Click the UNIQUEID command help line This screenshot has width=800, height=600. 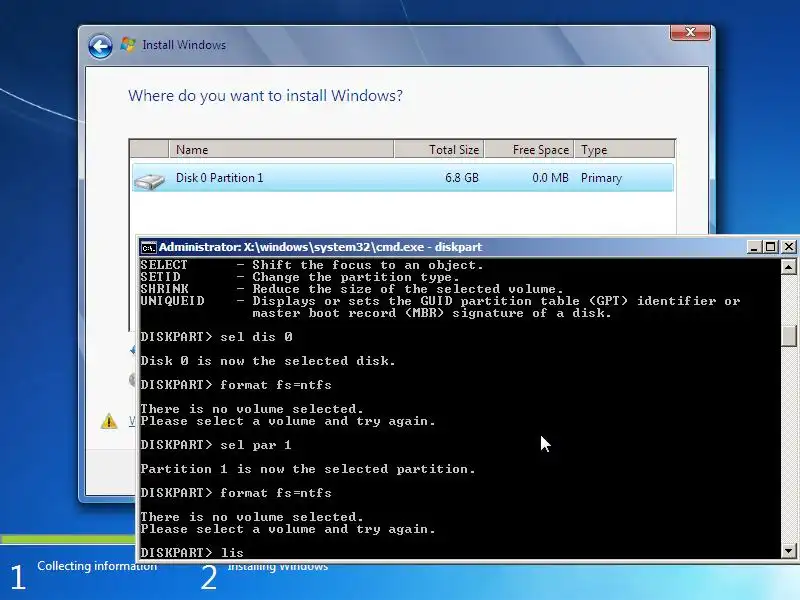tap(440, 307)
